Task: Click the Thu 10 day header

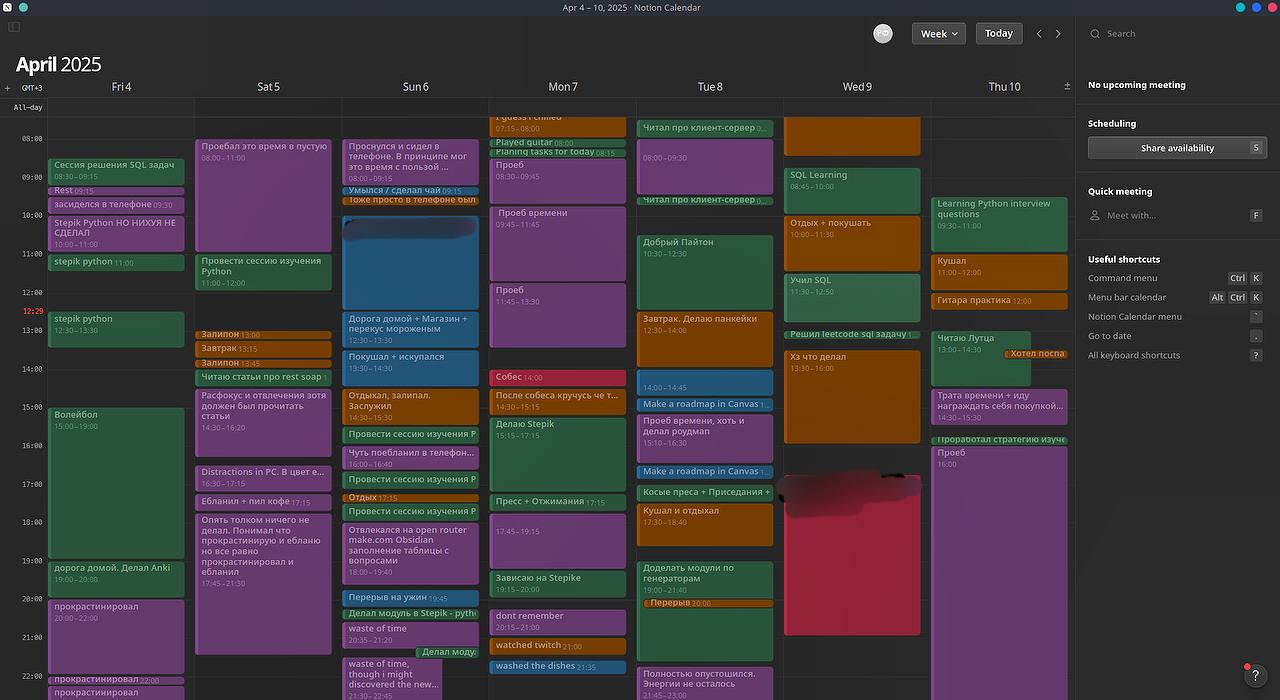Action: coord(1003,87)
